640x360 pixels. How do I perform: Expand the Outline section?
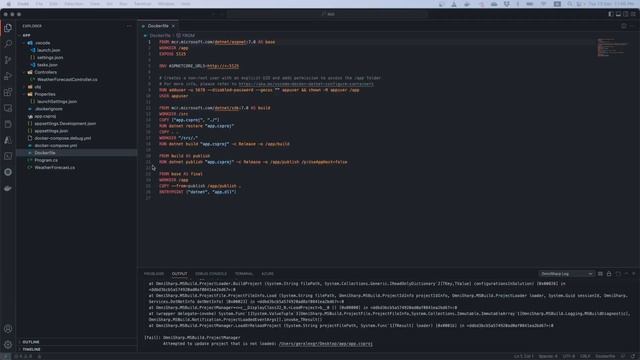(31, 342)
